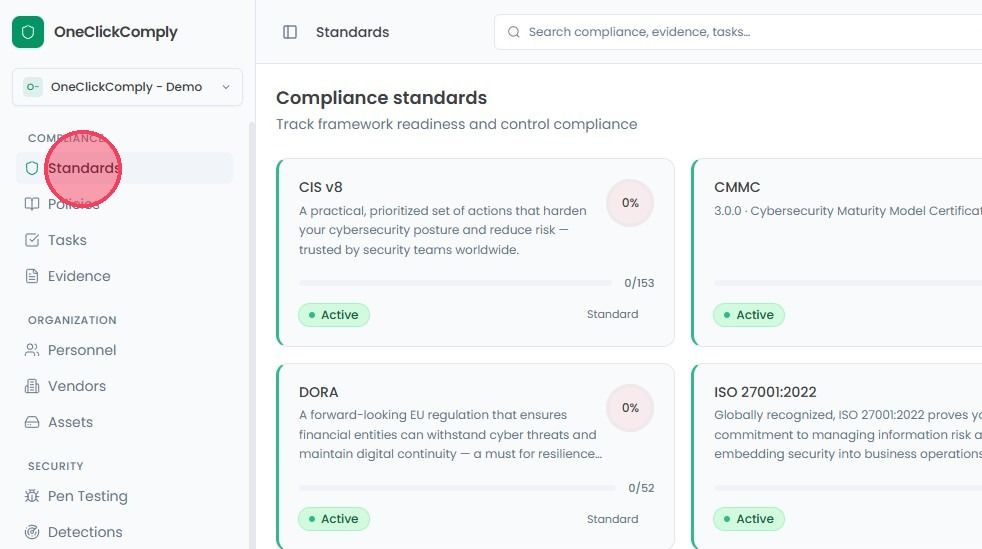This screenshot has width=982, height=549.
Task: Click the SECURITY section label
Action: click(56, 466)
